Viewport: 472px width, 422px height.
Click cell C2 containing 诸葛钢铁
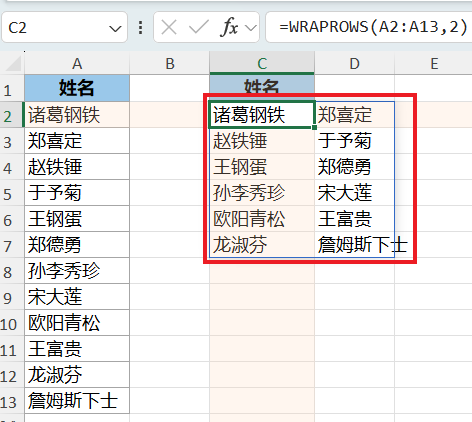[x=262, y=115]
